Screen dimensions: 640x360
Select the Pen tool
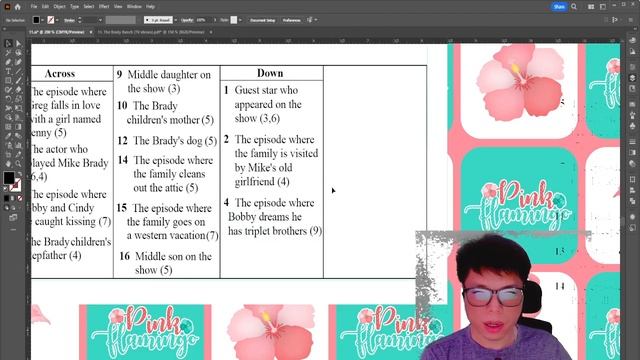click(8, 62)
